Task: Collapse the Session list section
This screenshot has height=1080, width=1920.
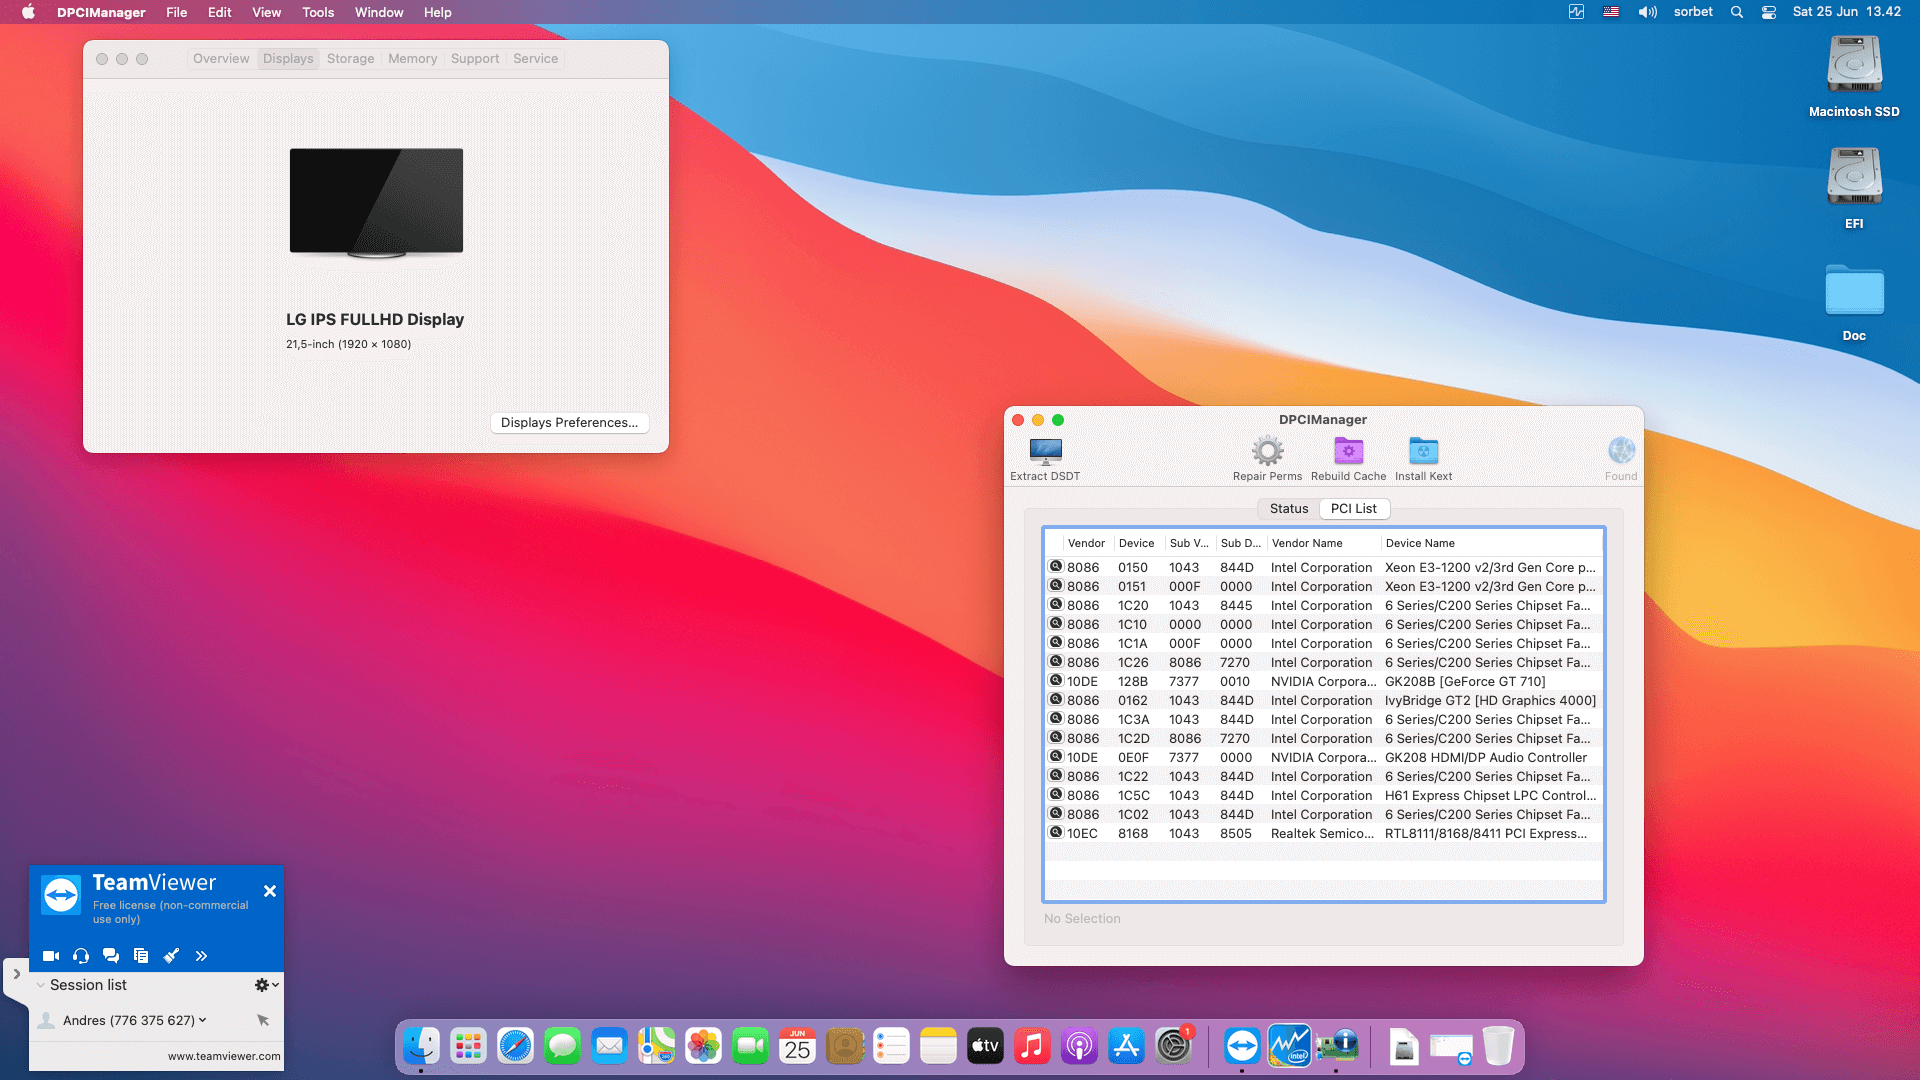Action: pos(40,985)
